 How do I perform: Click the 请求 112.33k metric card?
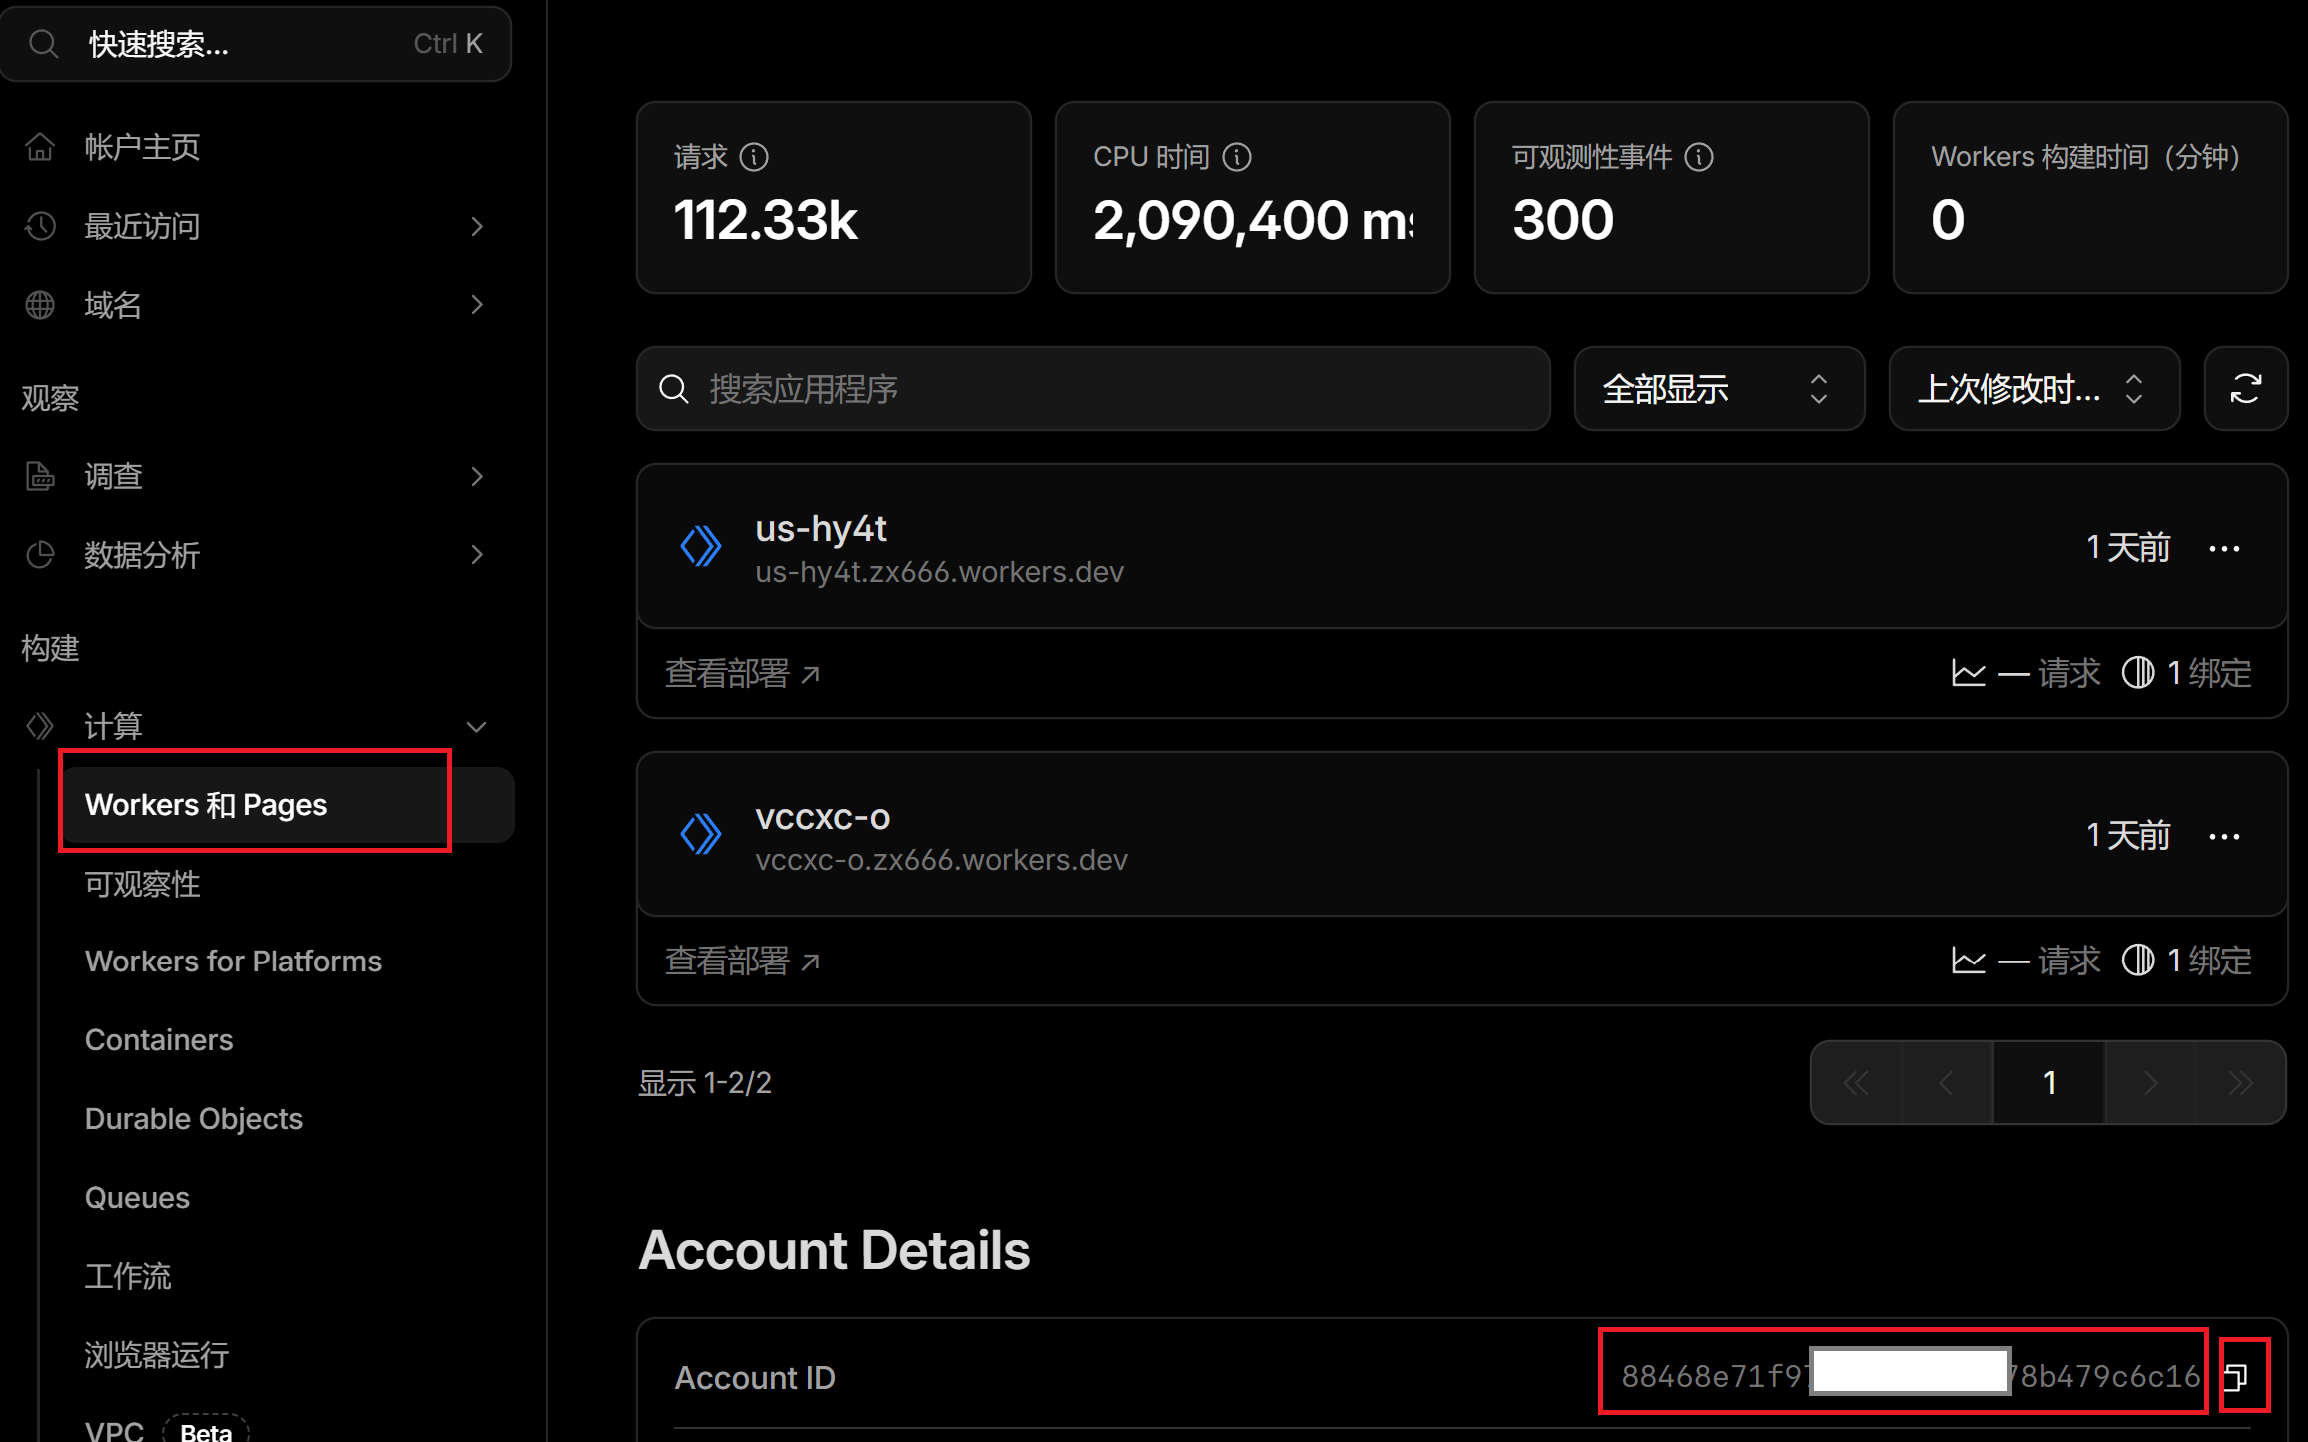[834, 197]
